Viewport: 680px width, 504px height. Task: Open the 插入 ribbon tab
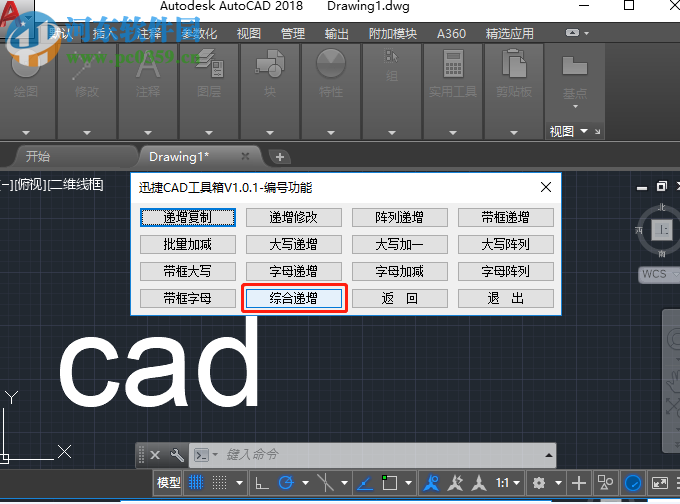coord(105,33)
